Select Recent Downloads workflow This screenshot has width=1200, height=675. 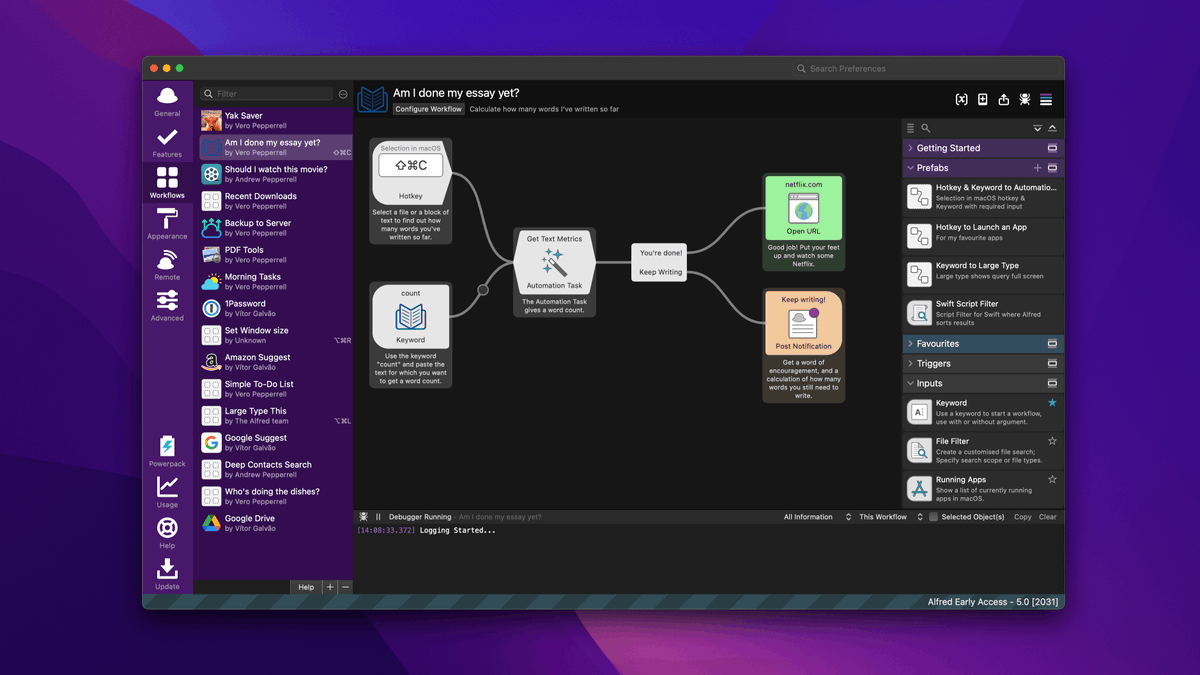point(274,201)
